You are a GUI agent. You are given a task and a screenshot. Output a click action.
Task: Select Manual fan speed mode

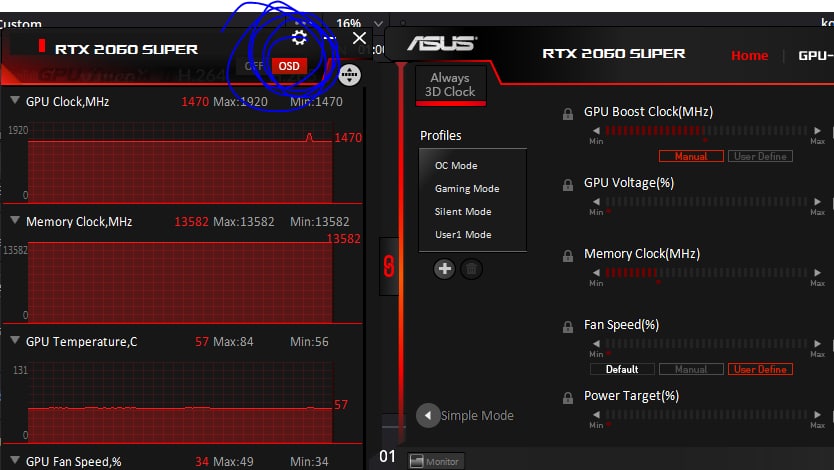click(x=691, y=369)
